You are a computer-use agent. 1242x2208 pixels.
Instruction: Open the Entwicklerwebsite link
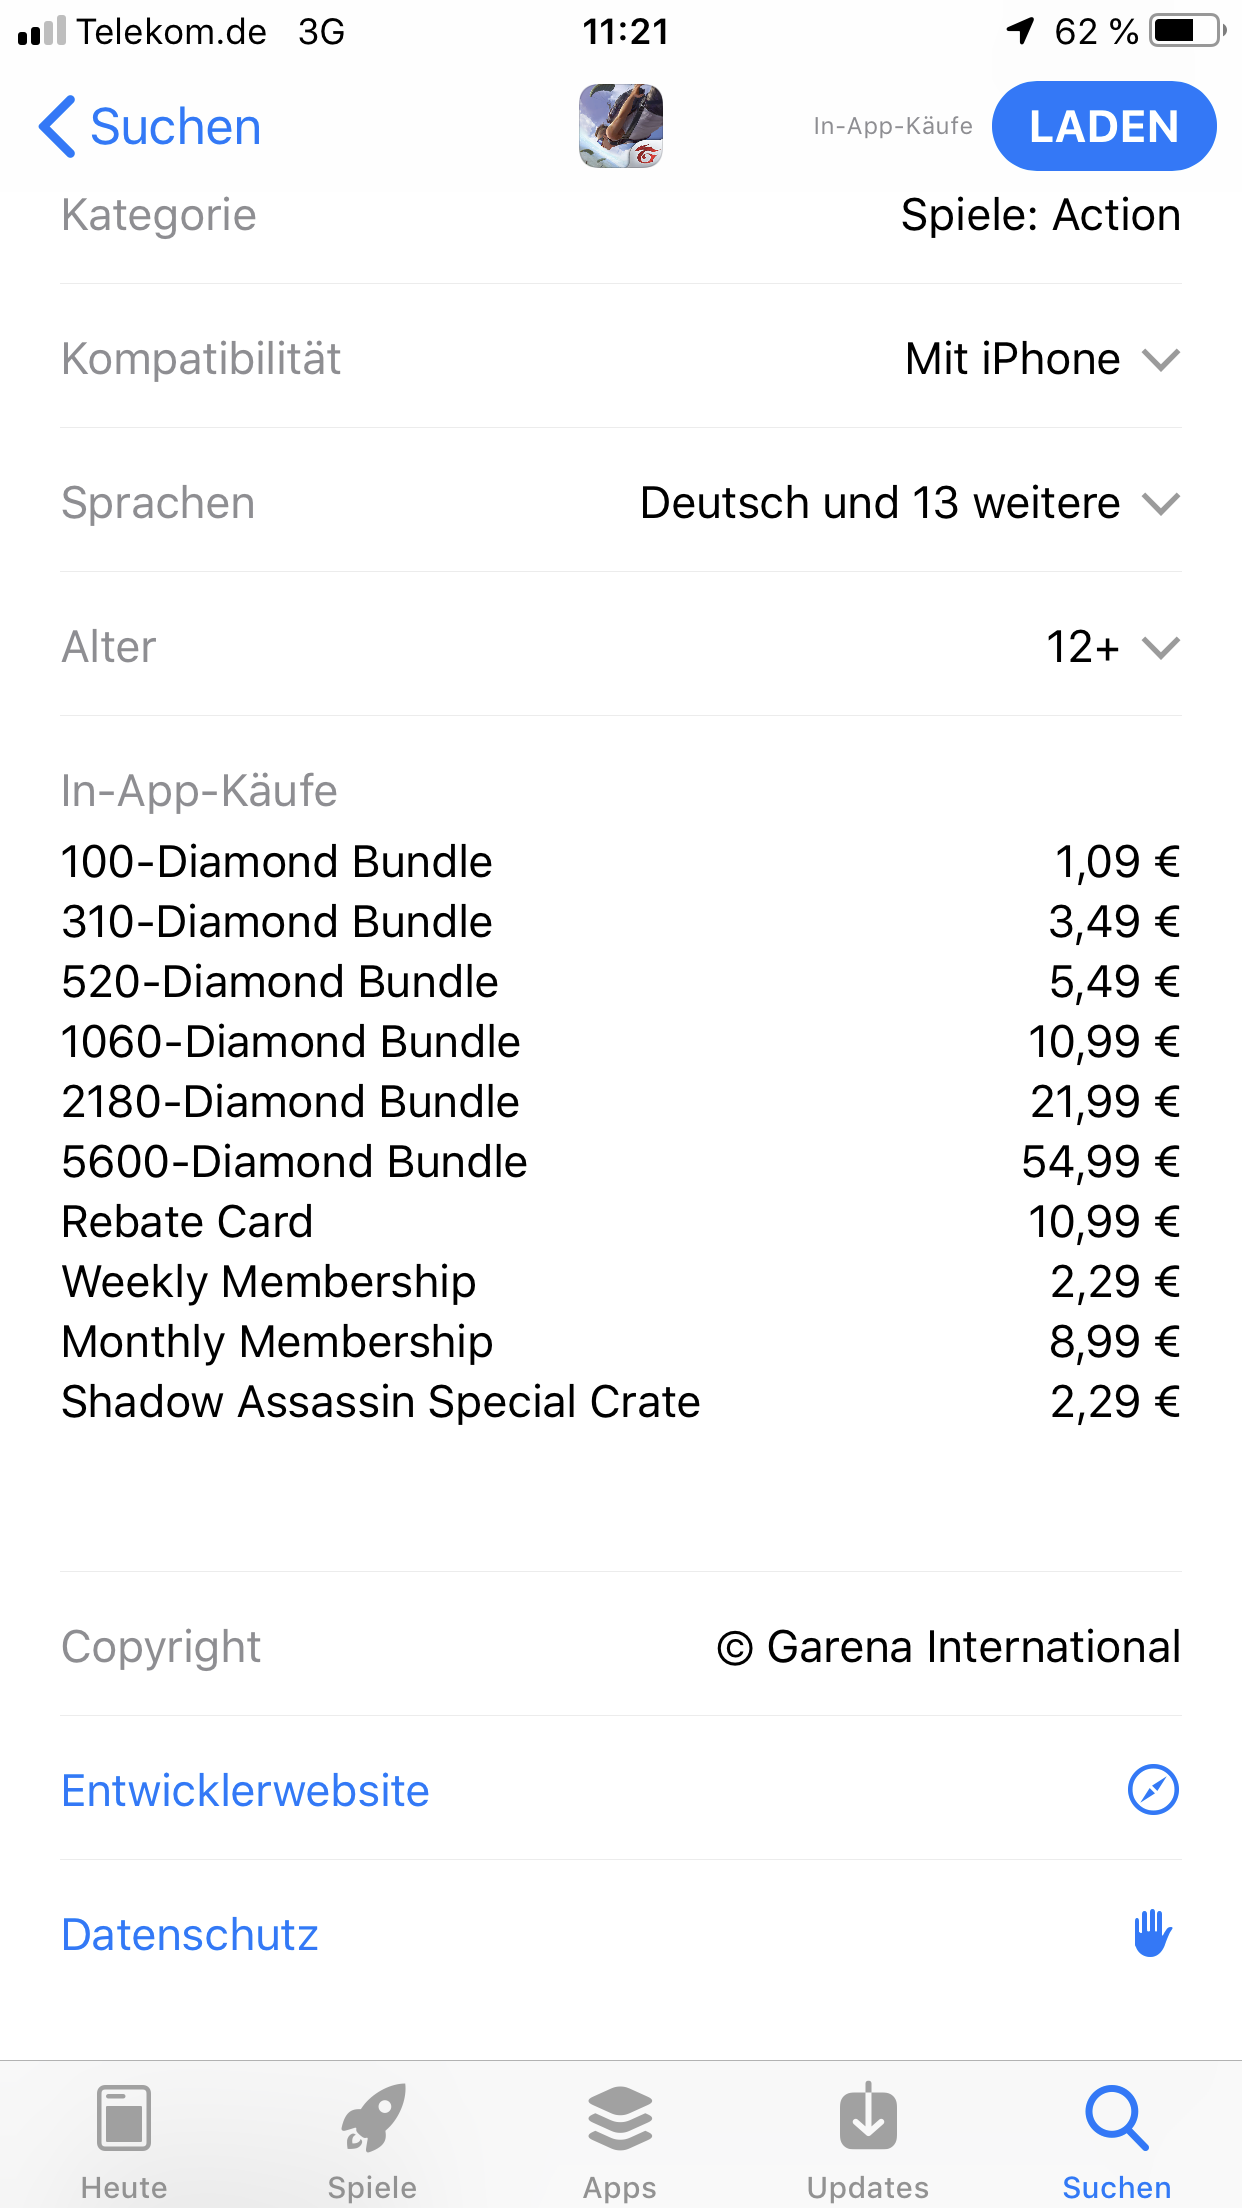[x=245, y=1791]
